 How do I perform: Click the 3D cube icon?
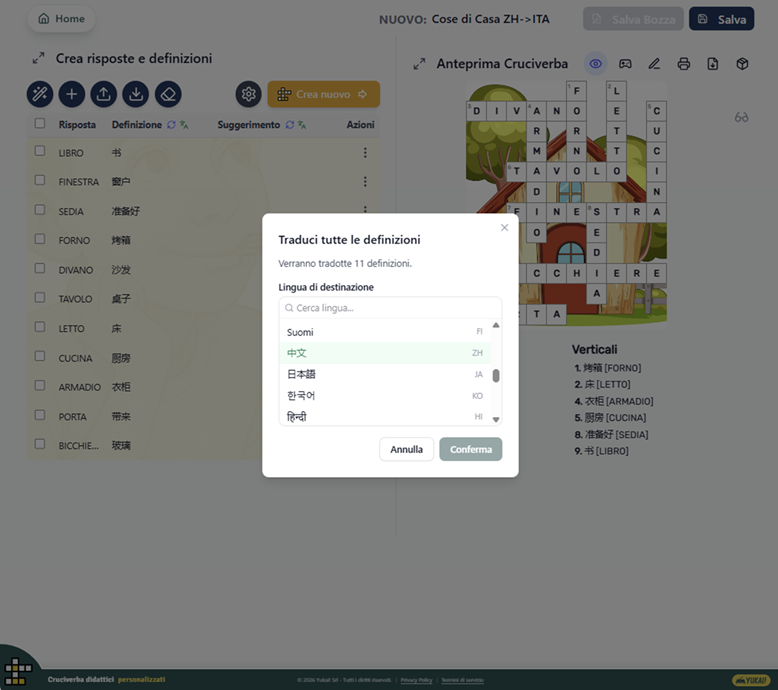742,64
